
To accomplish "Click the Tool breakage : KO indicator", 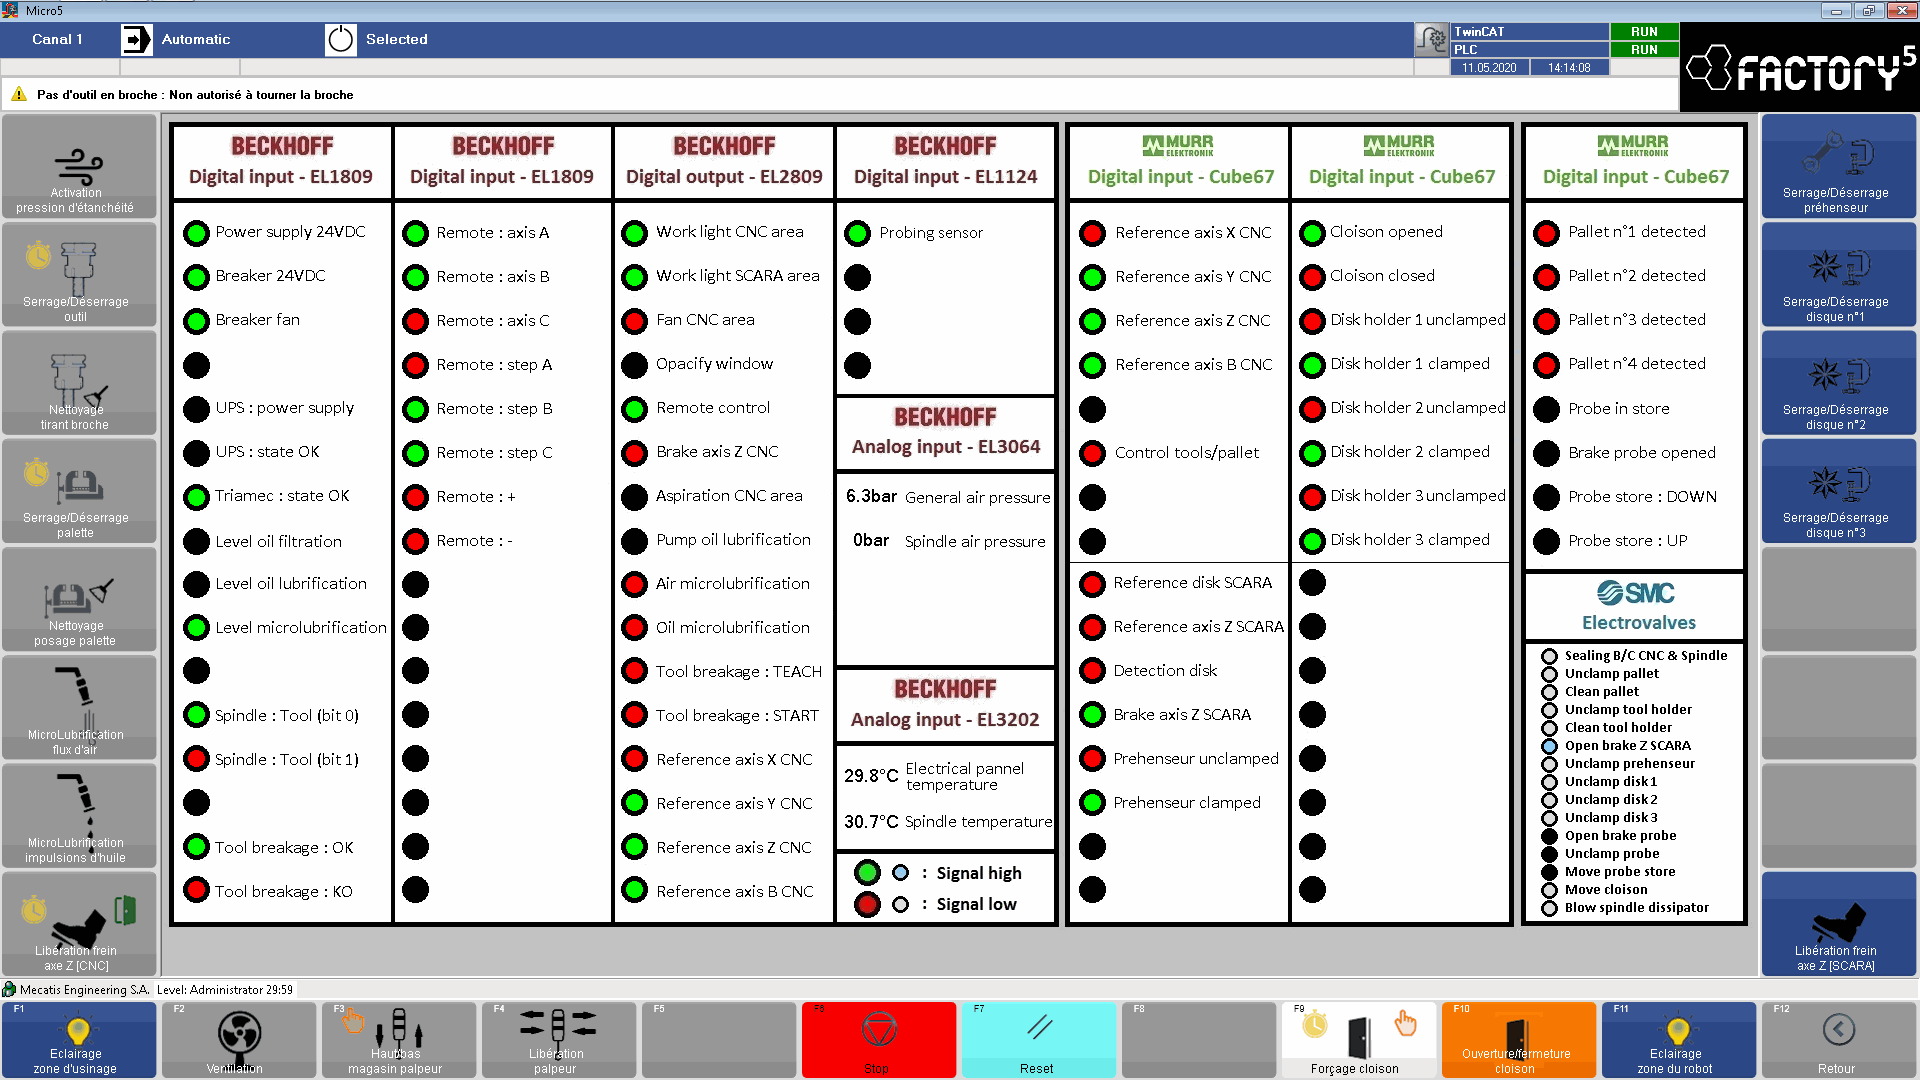I will pyautogui.click(x=196, y=890).
